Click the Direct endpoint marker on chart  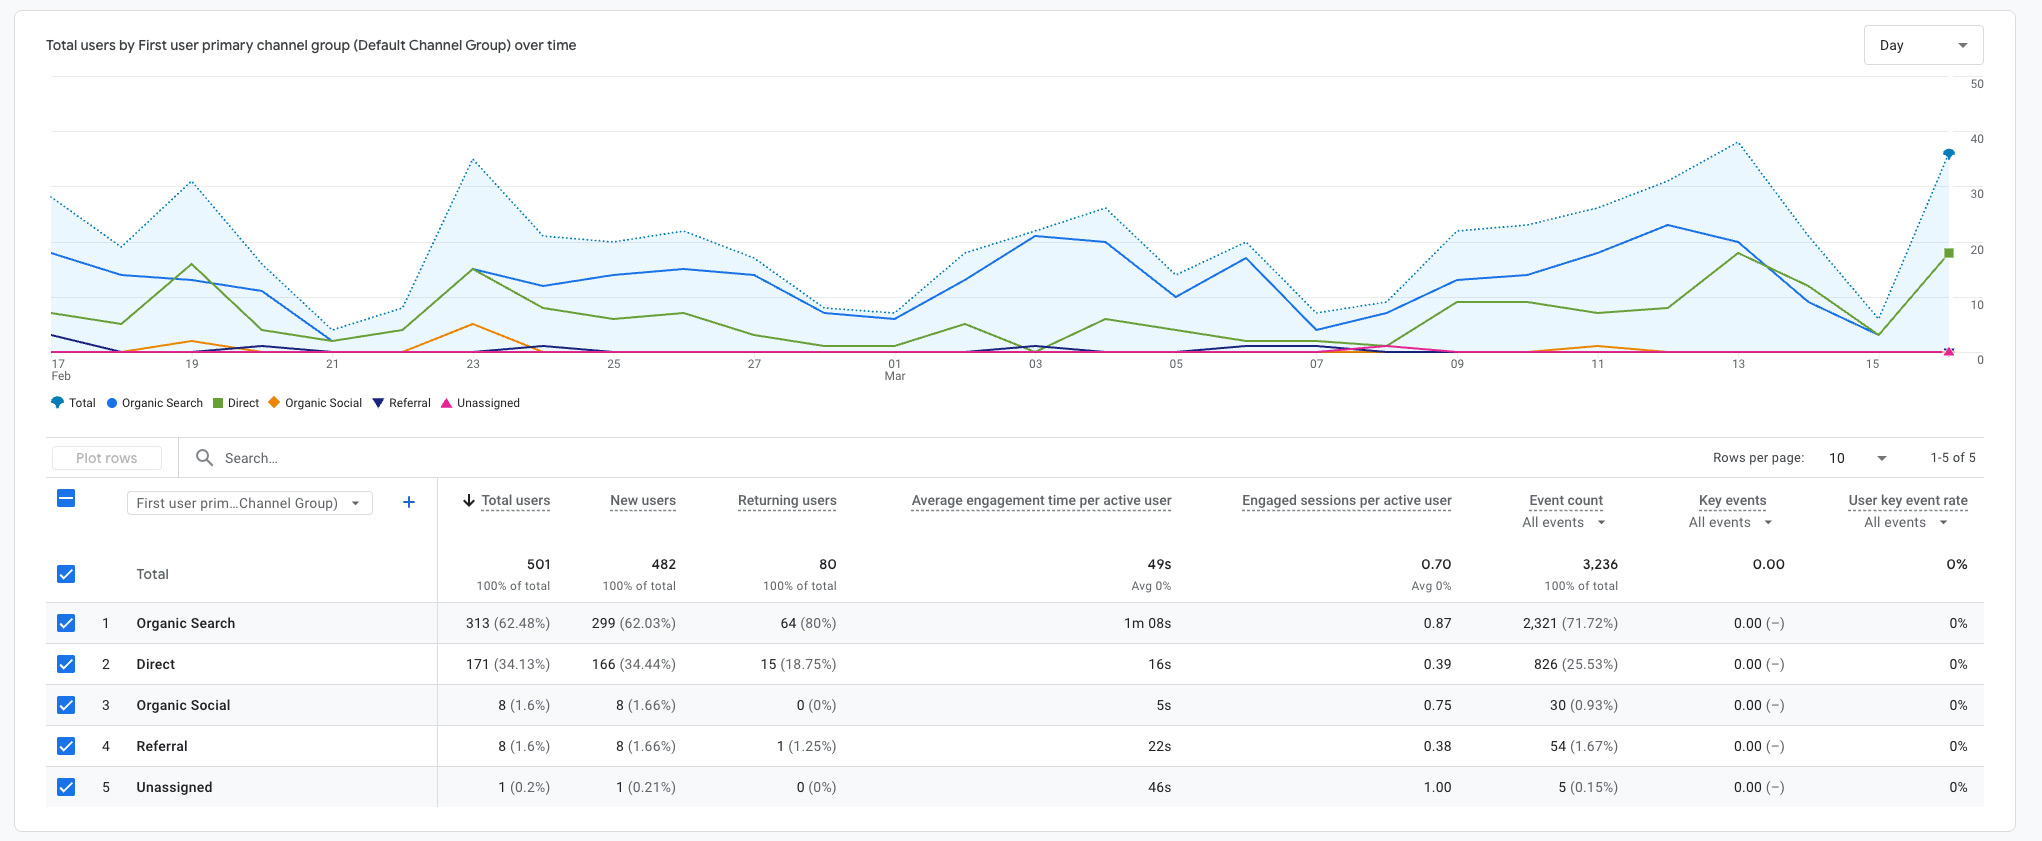1948,253
